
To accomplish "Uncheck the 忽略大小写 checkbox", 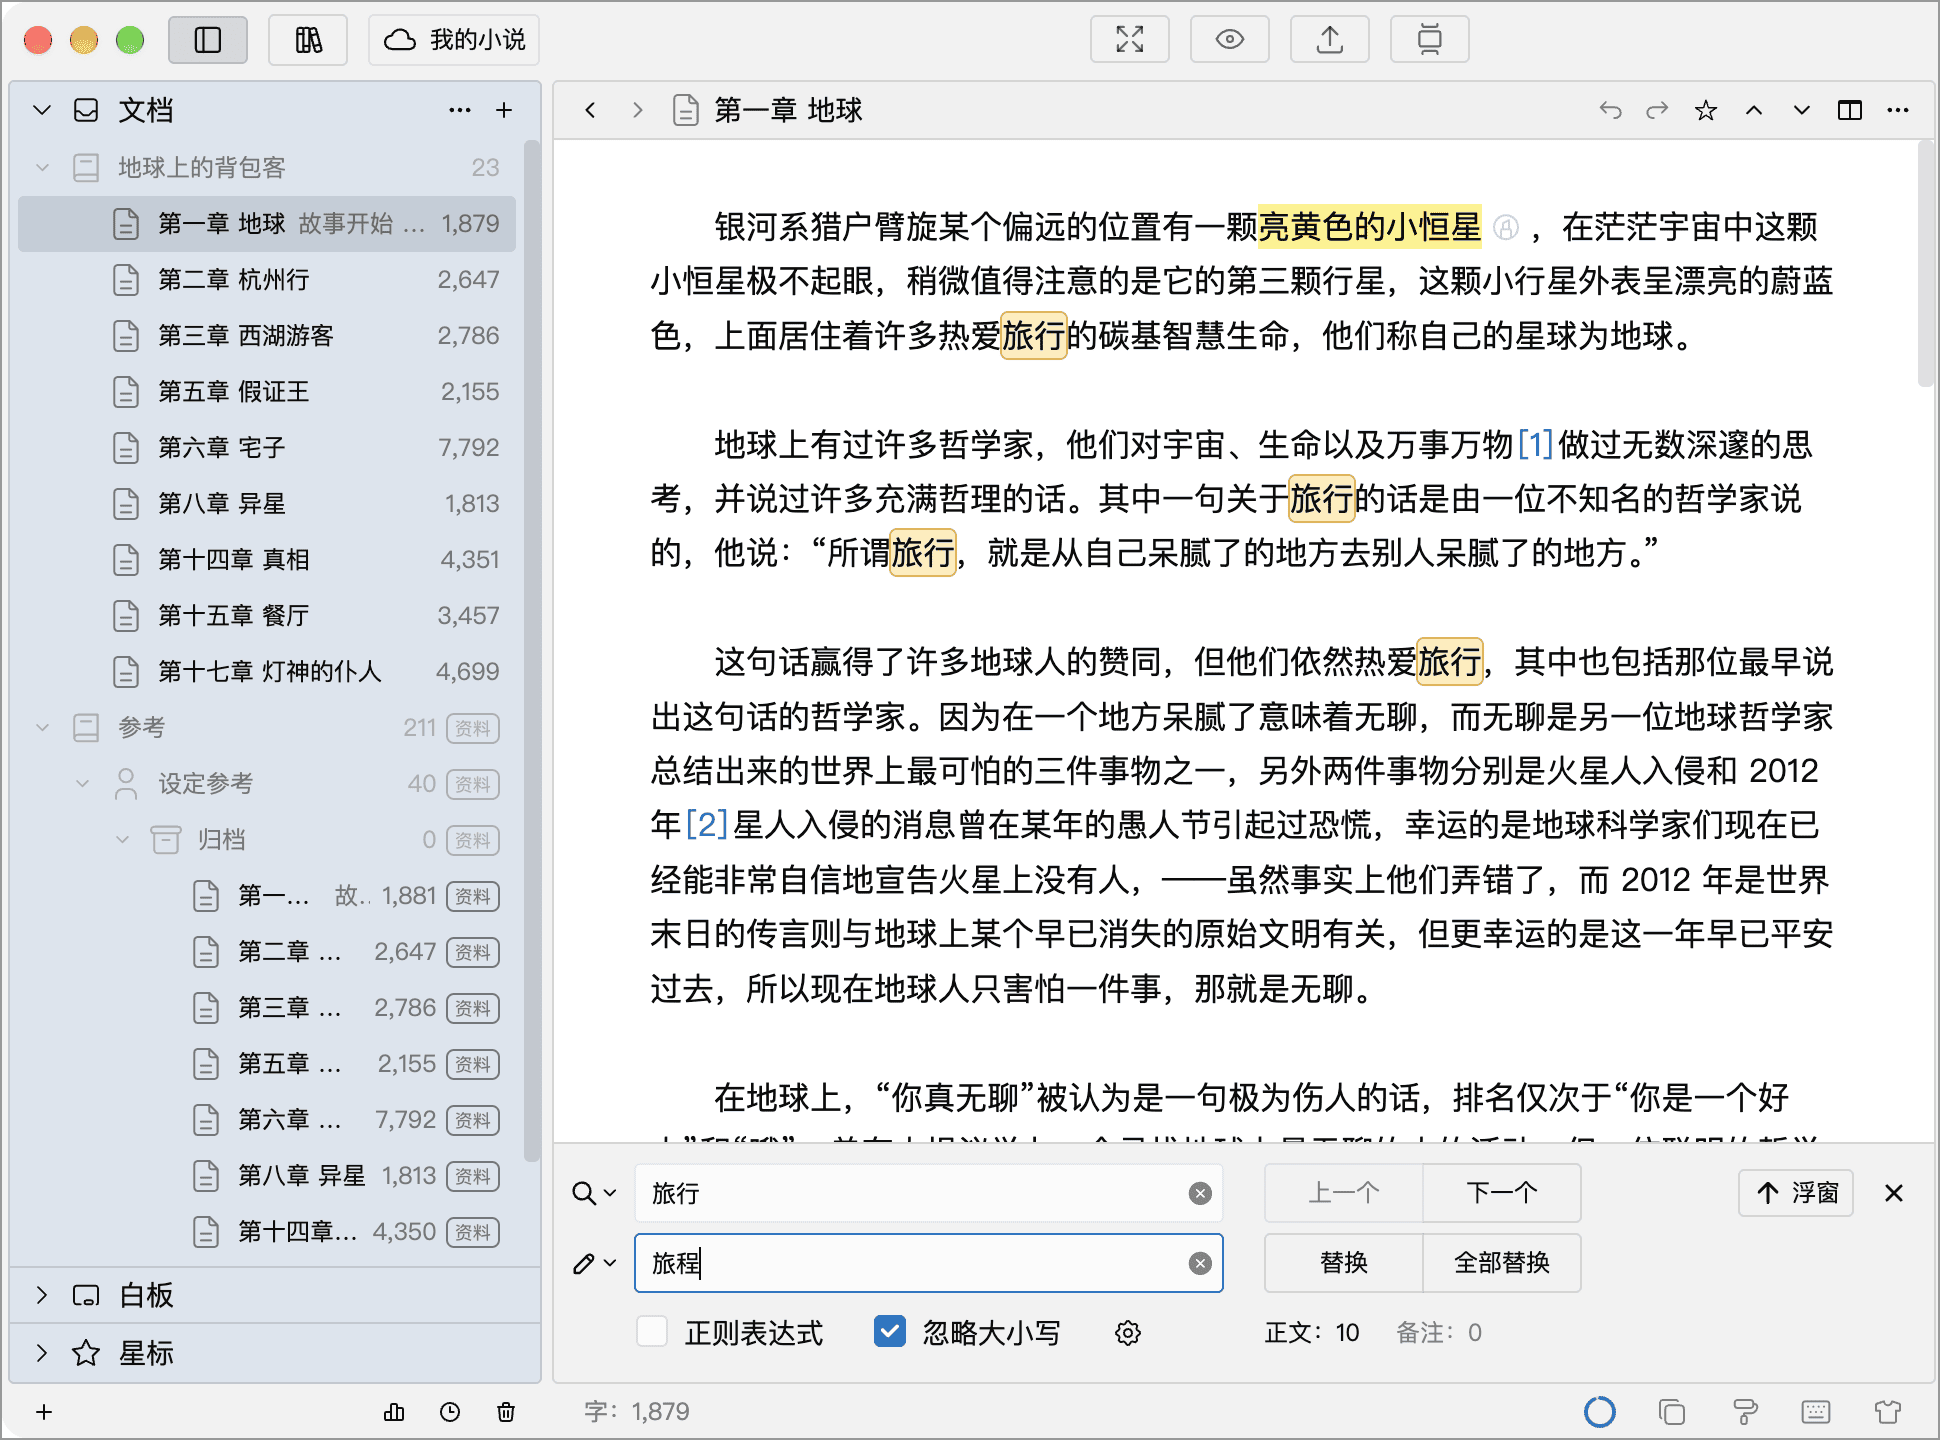I will (890, 1332).
